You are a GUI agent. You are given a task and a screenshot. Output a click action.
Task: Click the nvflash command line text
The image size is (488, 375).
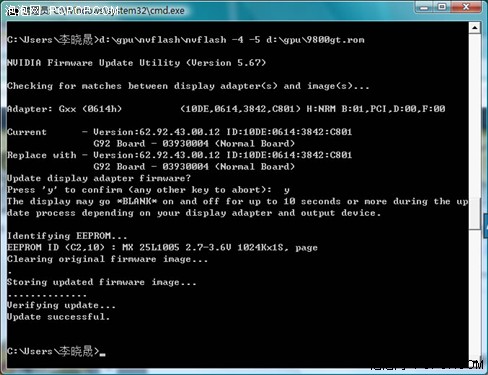[x=186, y=40]
